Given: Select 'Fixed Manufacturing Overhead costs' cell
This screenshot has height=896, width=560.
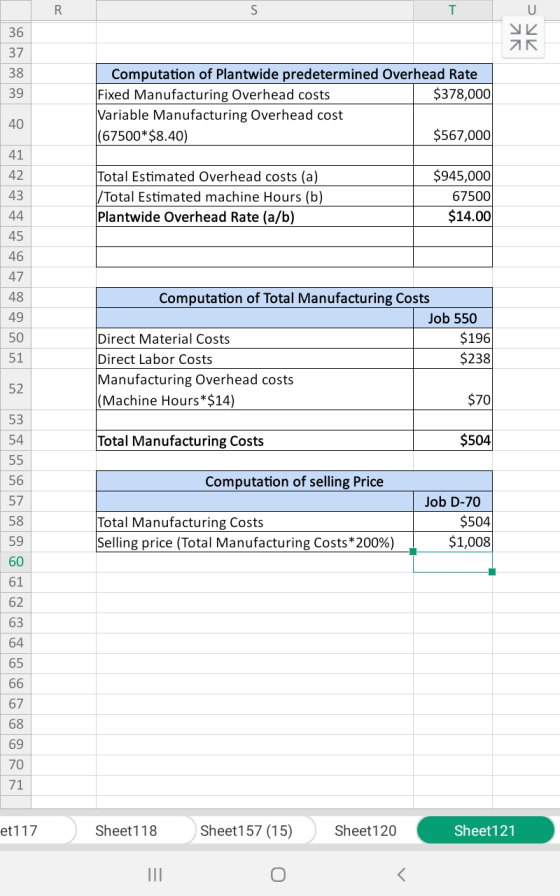Looking at the screenshot, I should click(255, 94).
